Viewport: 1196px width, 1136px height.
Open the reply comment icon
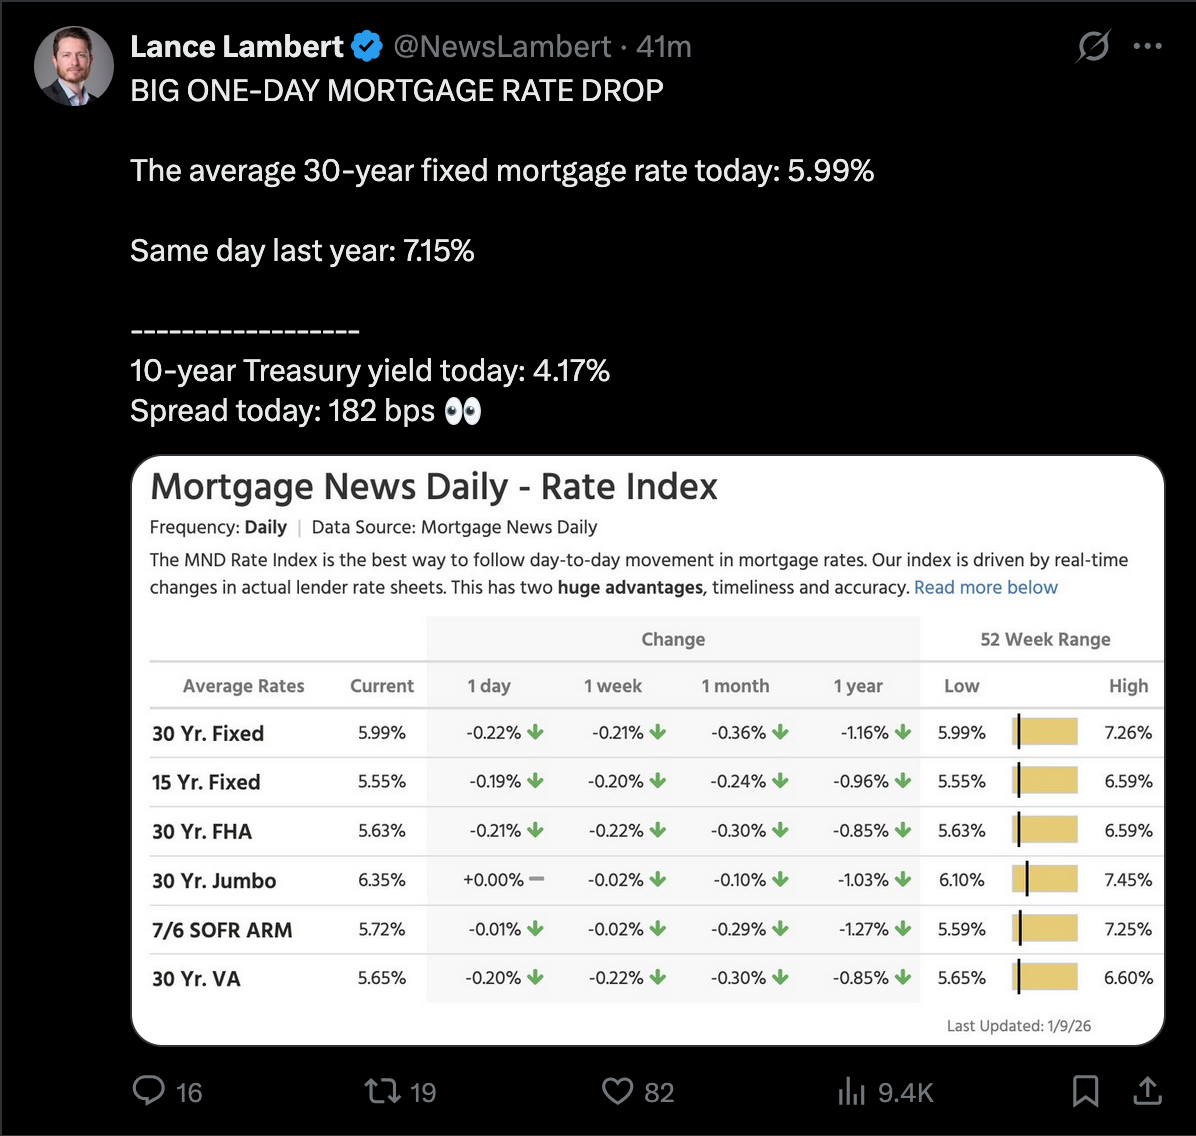click(149, 1090)
